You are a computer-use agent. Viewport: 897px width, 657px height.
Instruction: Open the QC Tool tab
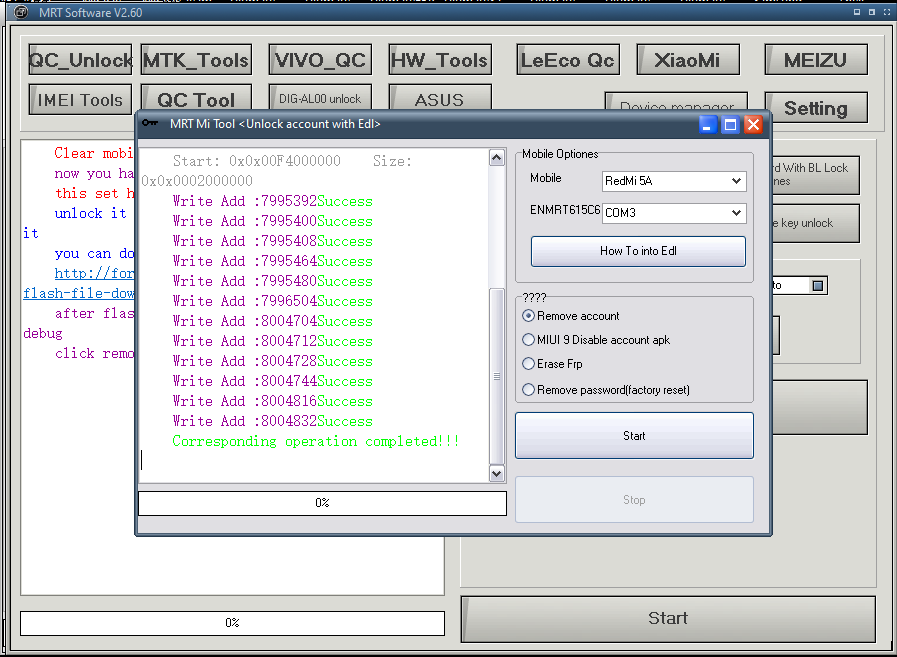tap(196, 98)
